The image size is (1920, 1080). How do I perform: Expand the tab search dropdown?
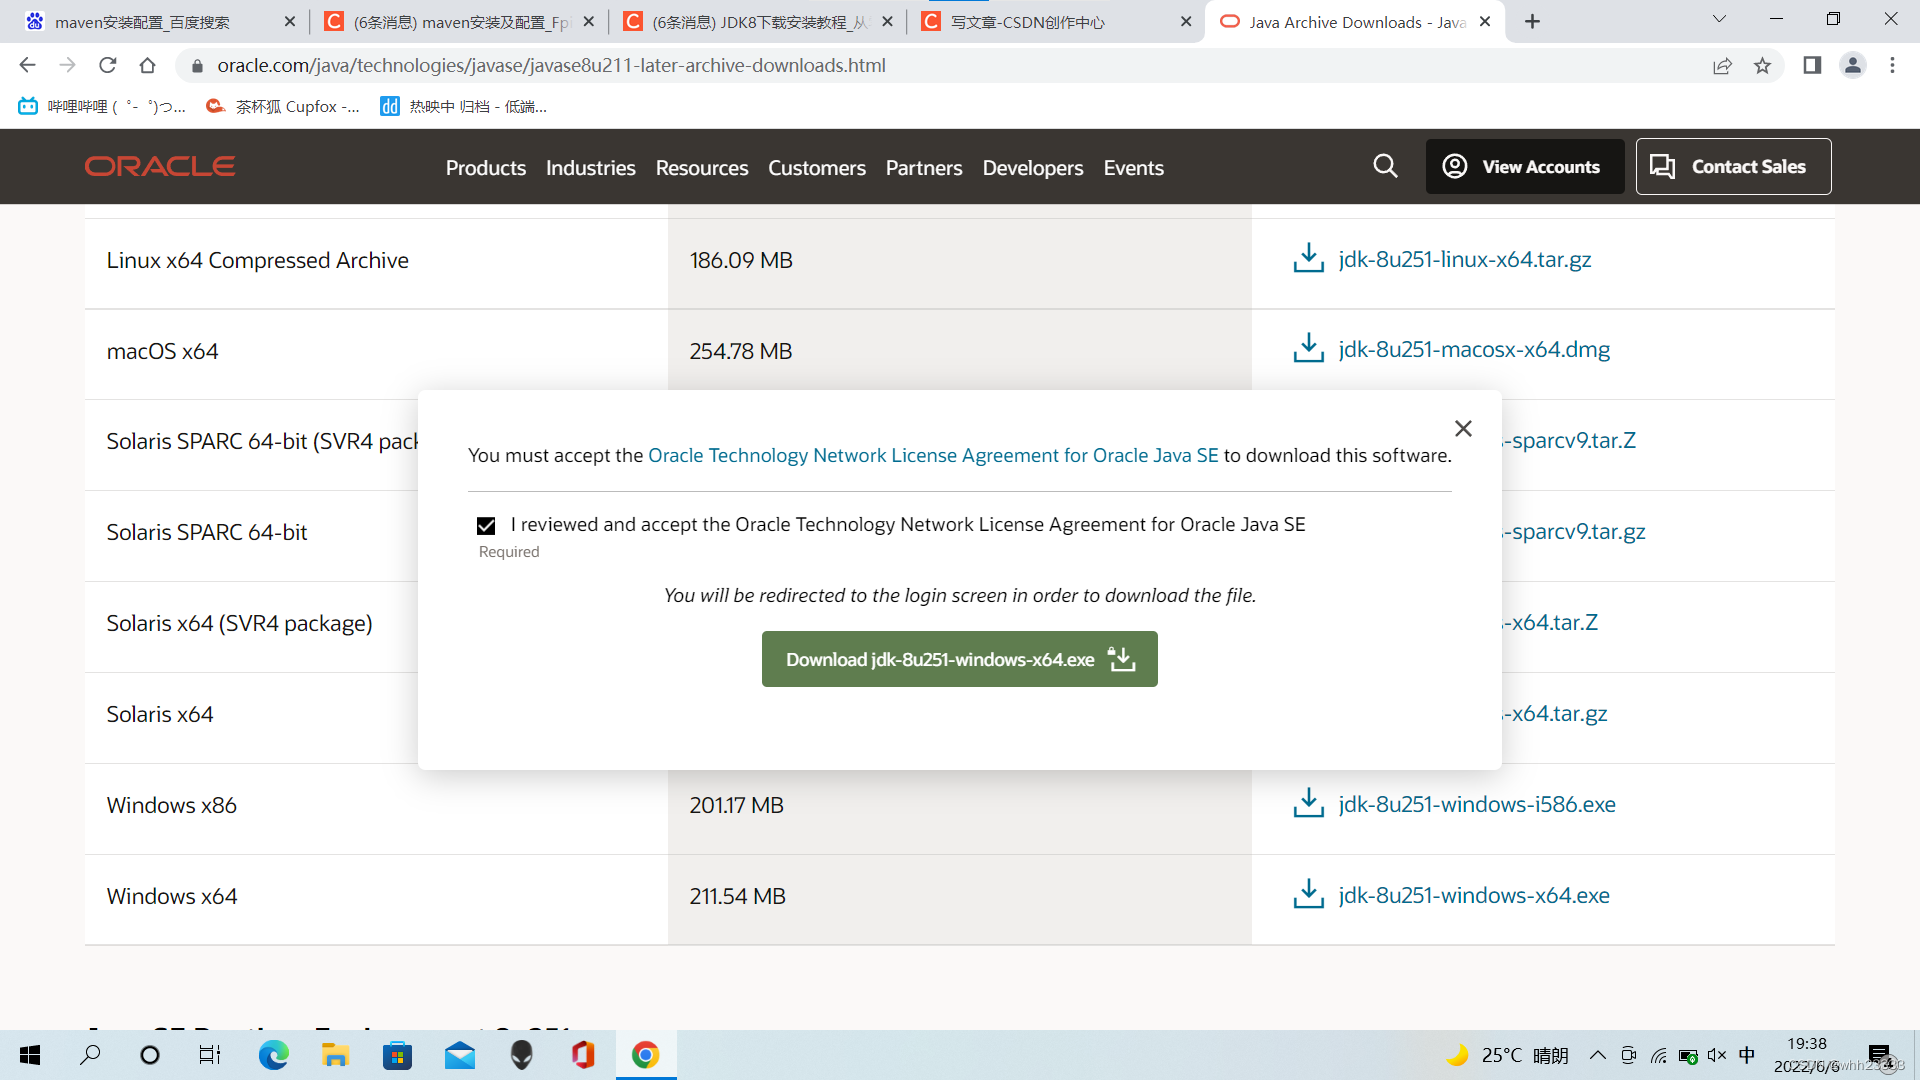click(1719, 19)
